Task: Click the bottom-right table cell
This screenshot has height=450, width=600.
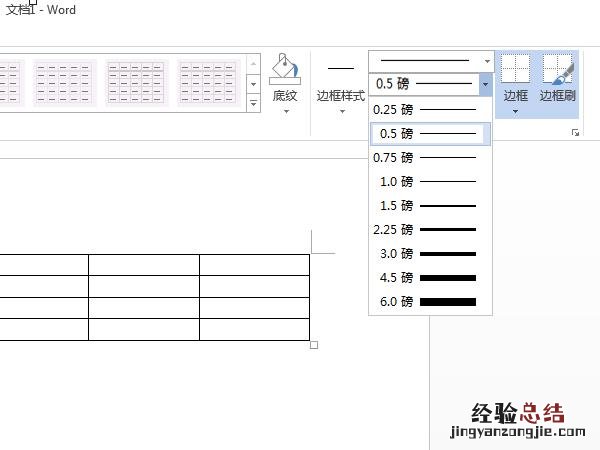Action: [254, 329]
